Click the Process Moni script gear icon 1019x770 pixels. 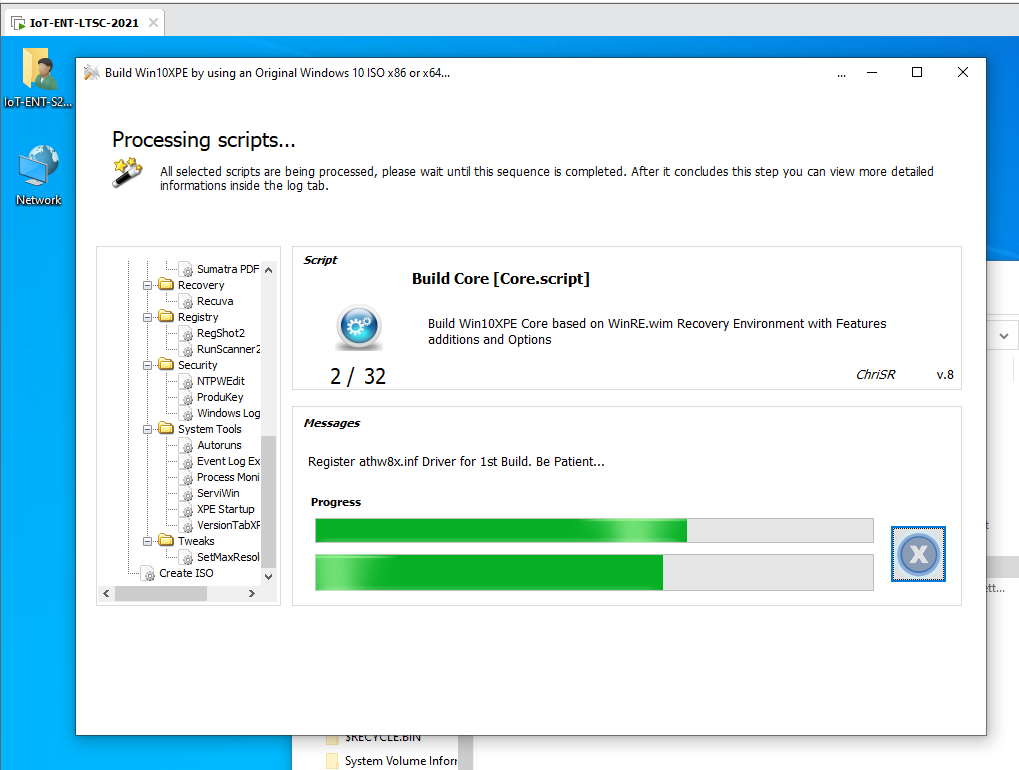coord(187,478)
